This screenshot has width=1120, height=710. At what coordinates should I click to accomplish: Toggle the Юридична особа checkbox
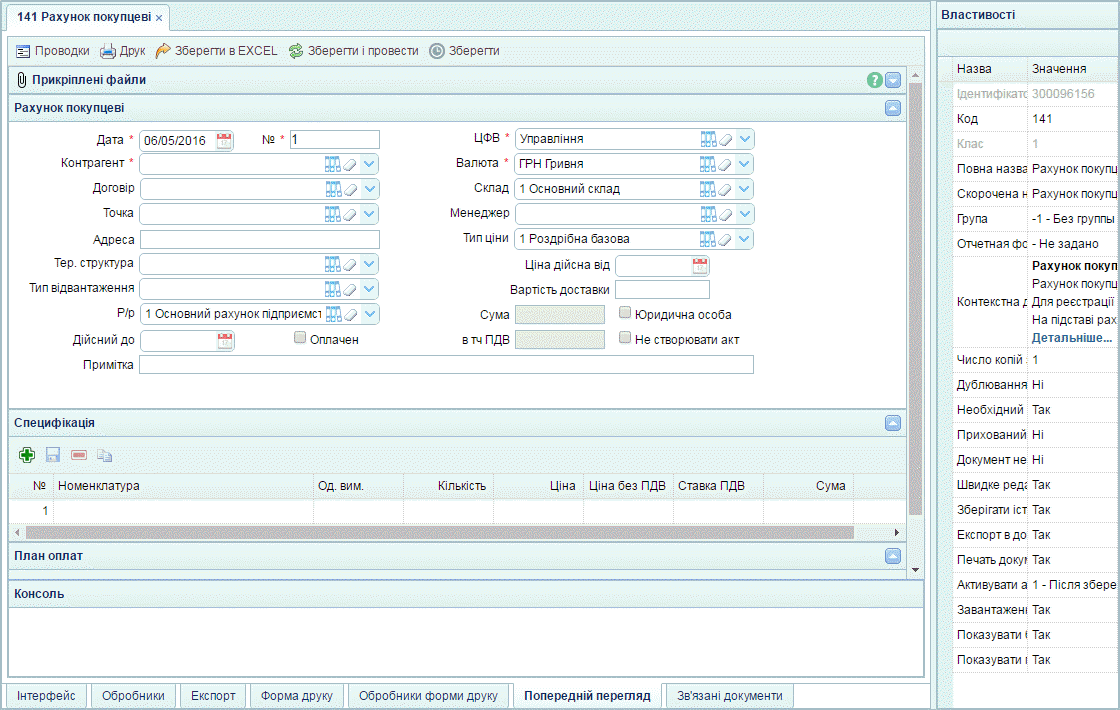click(625, 312)
